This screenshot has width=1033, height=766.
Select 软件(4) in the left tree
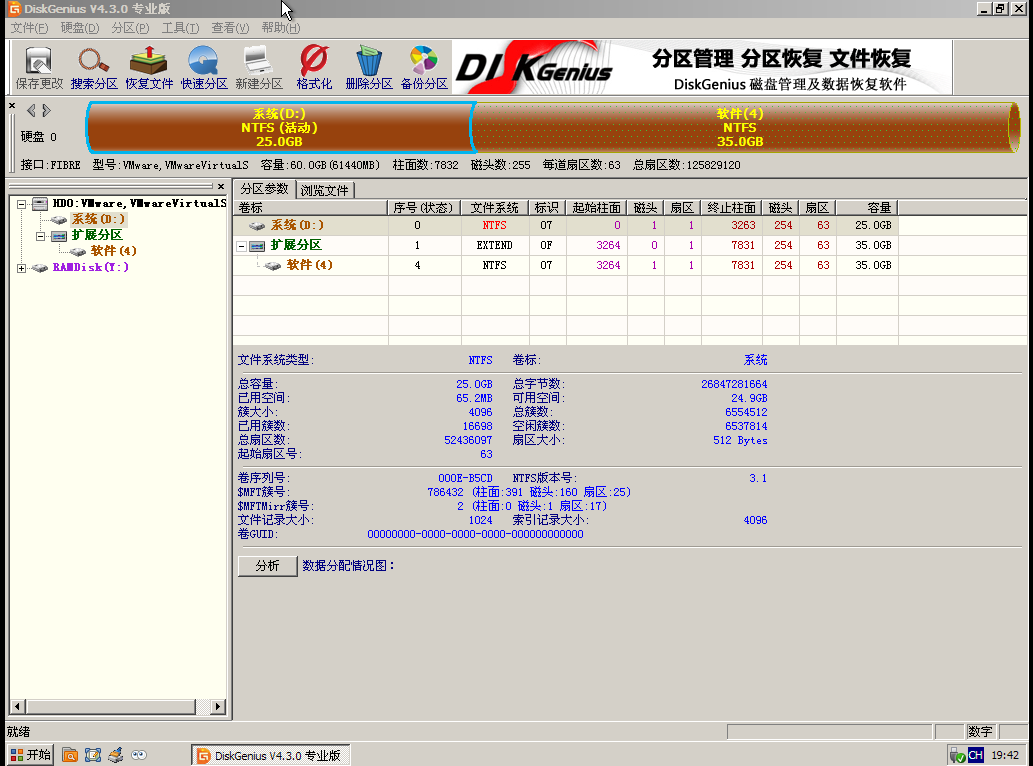tap(113, 251)
